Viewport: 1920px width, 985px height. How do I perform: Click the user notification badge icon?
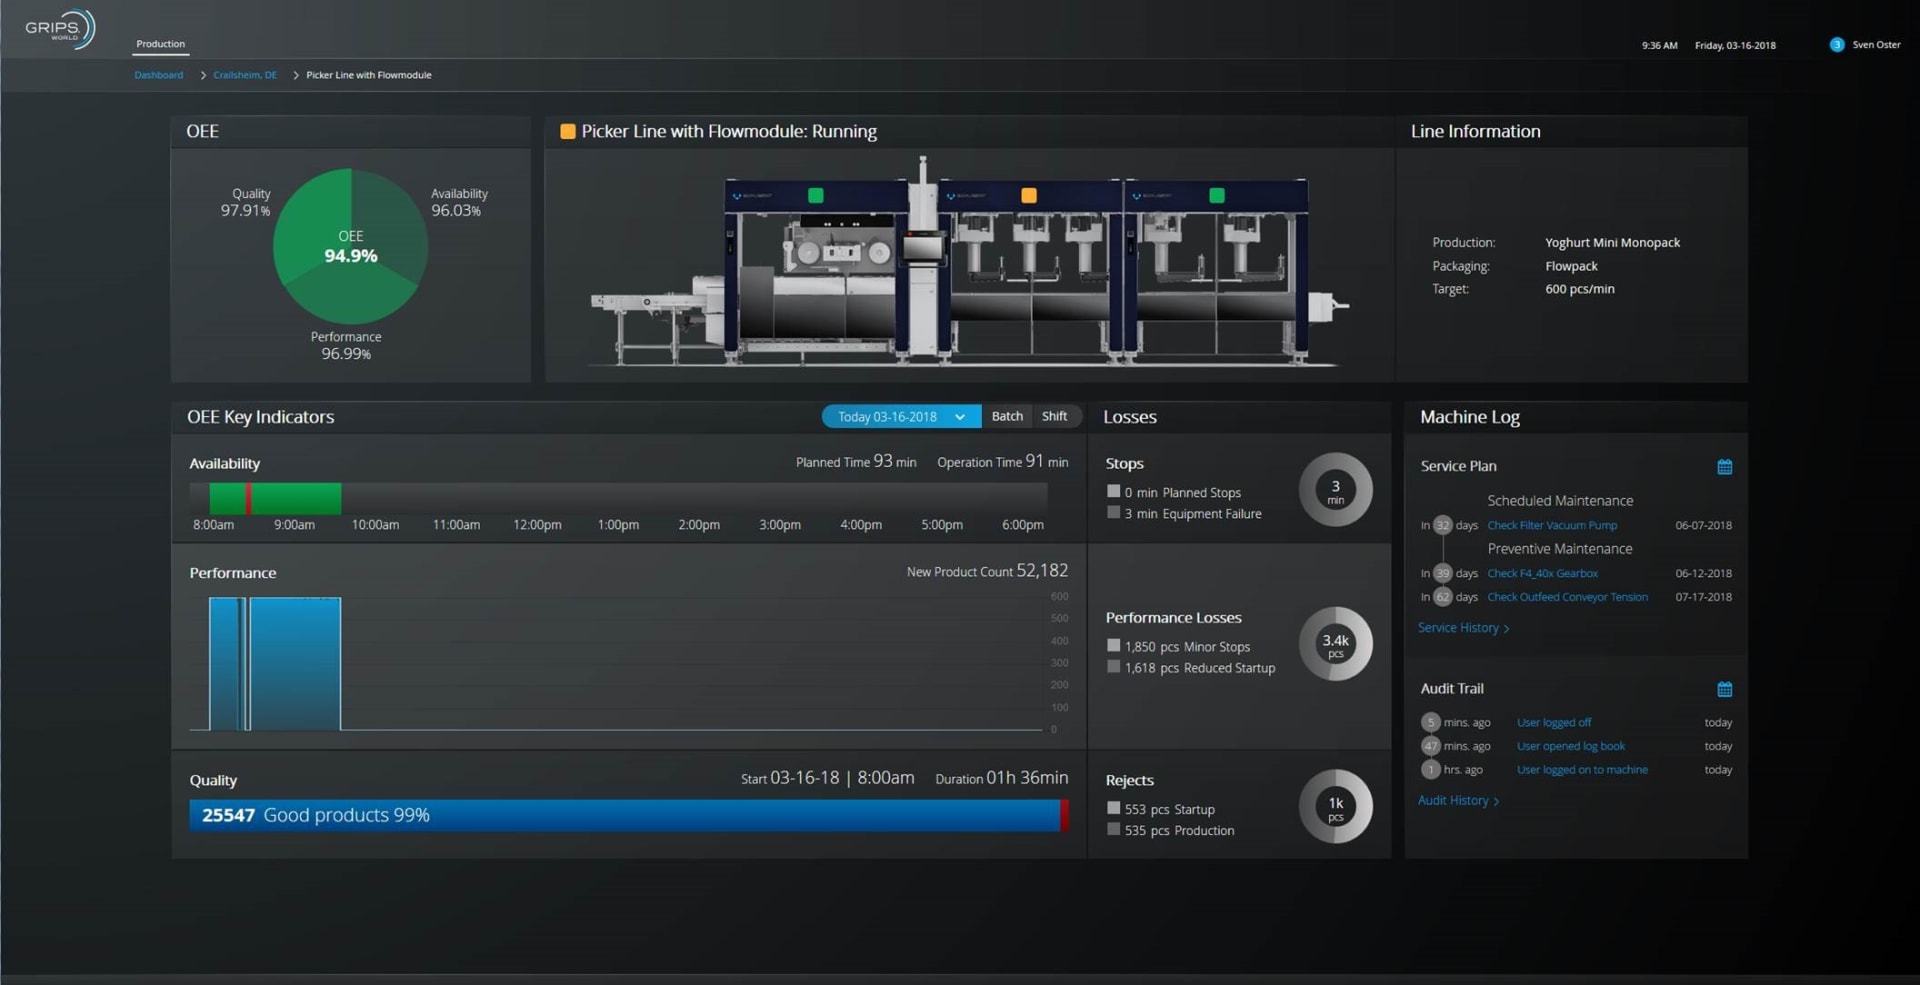1836,44
